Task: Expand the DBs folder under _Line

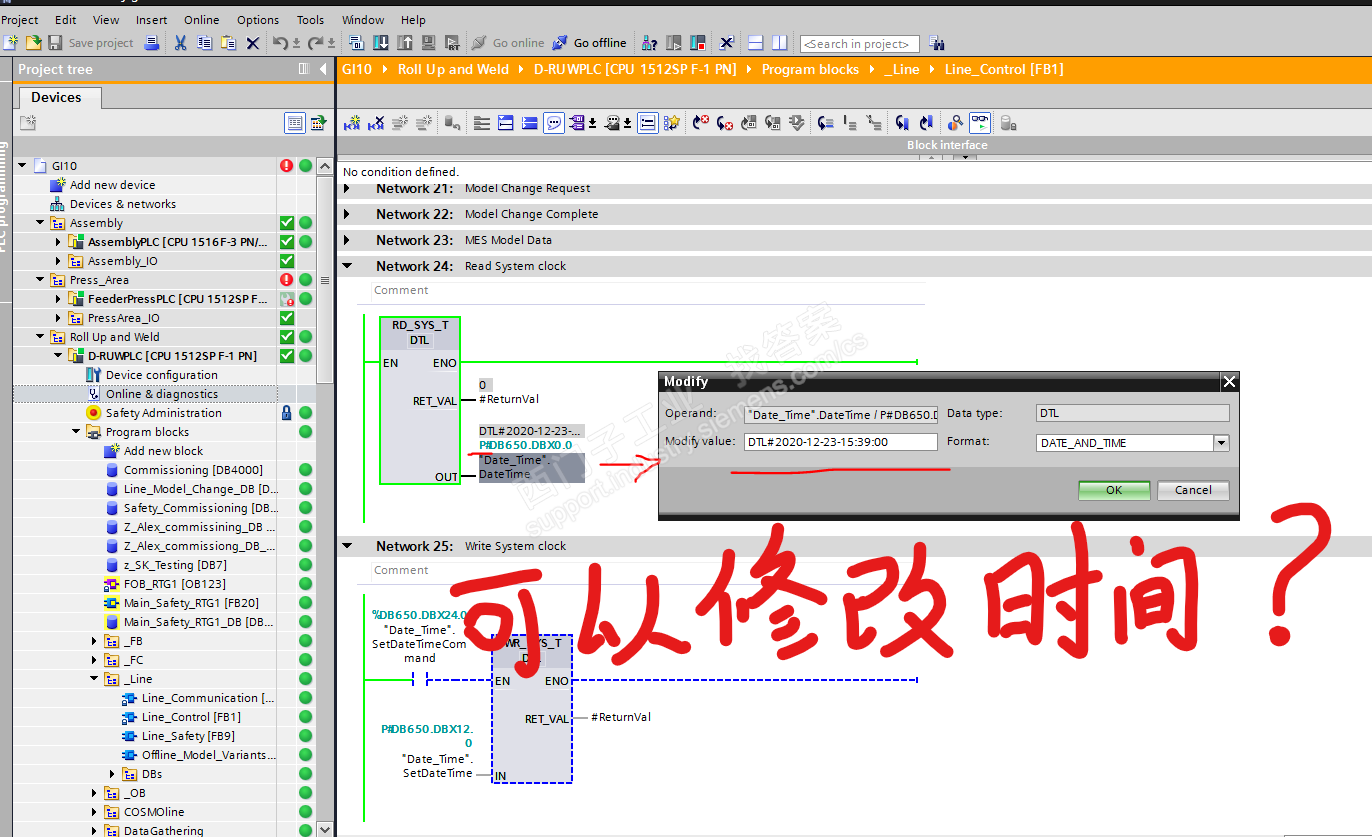Action: [x=112, y=774]
